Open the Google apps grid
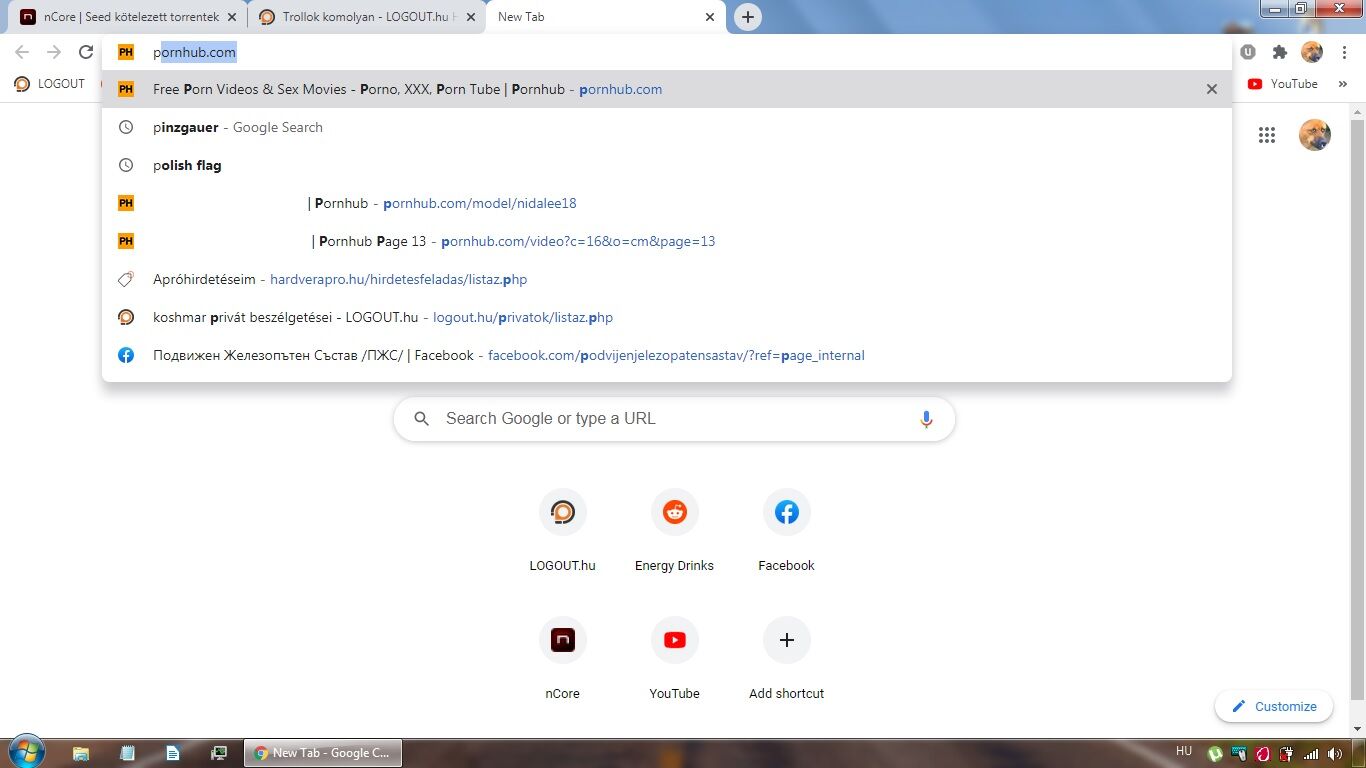 tap(1267, 135)
